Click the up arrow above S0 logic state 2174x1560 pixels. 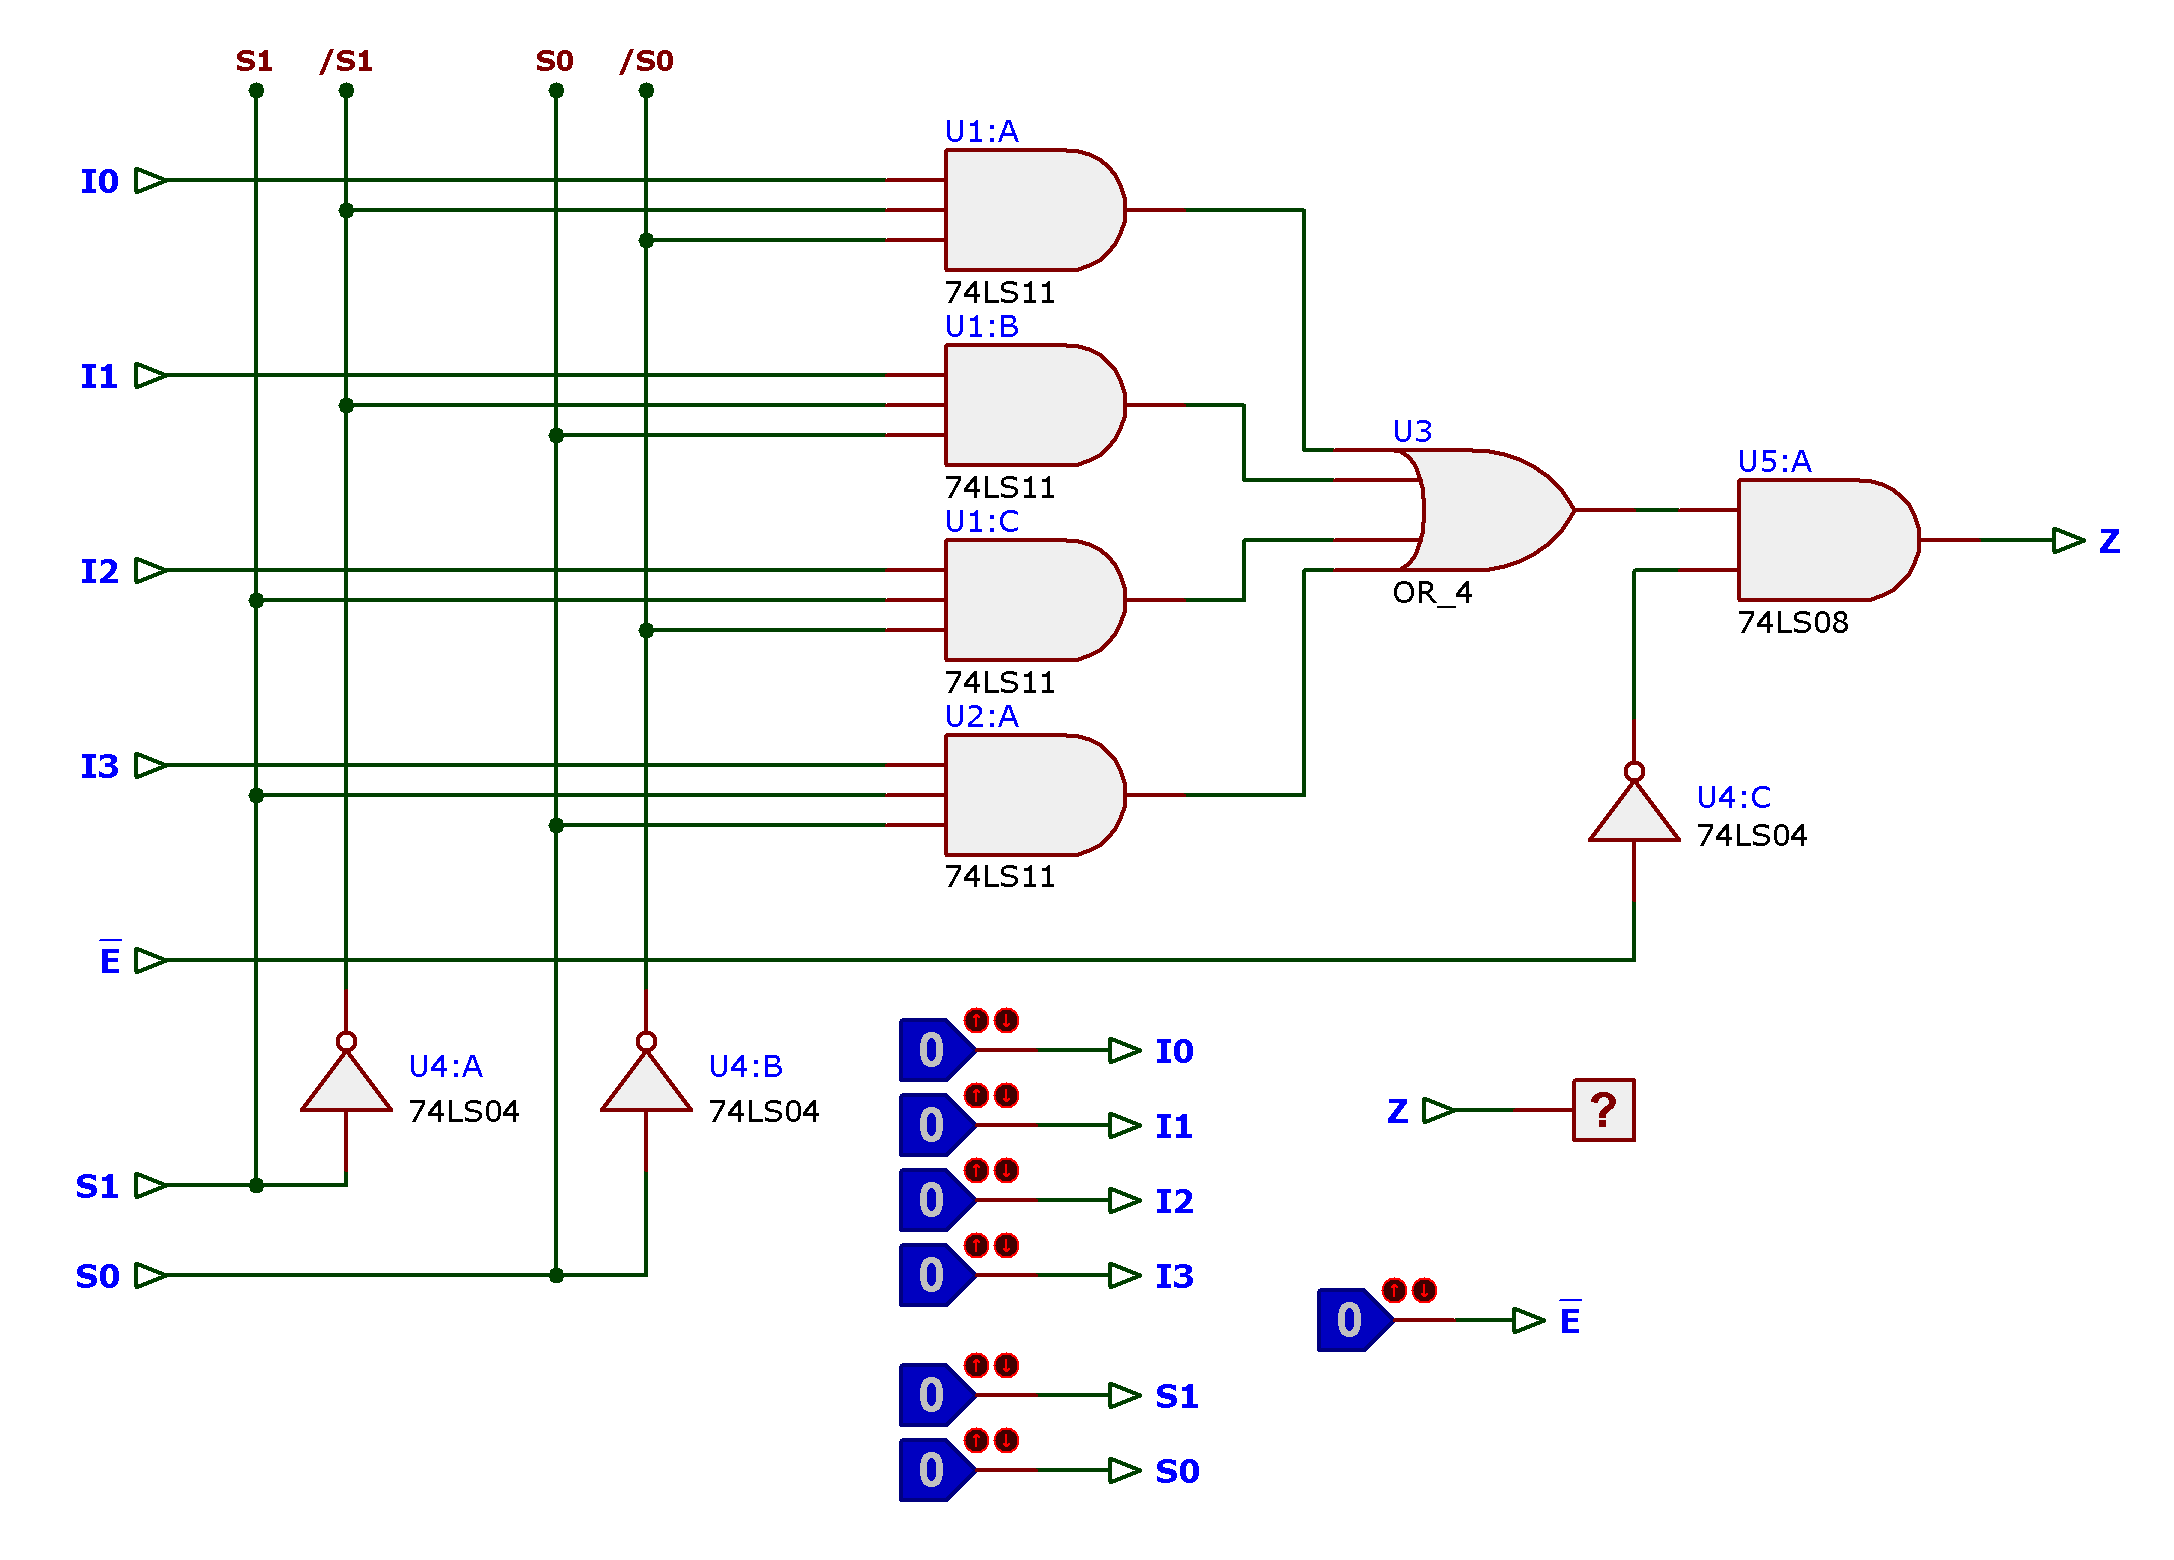coord(976,1440)
